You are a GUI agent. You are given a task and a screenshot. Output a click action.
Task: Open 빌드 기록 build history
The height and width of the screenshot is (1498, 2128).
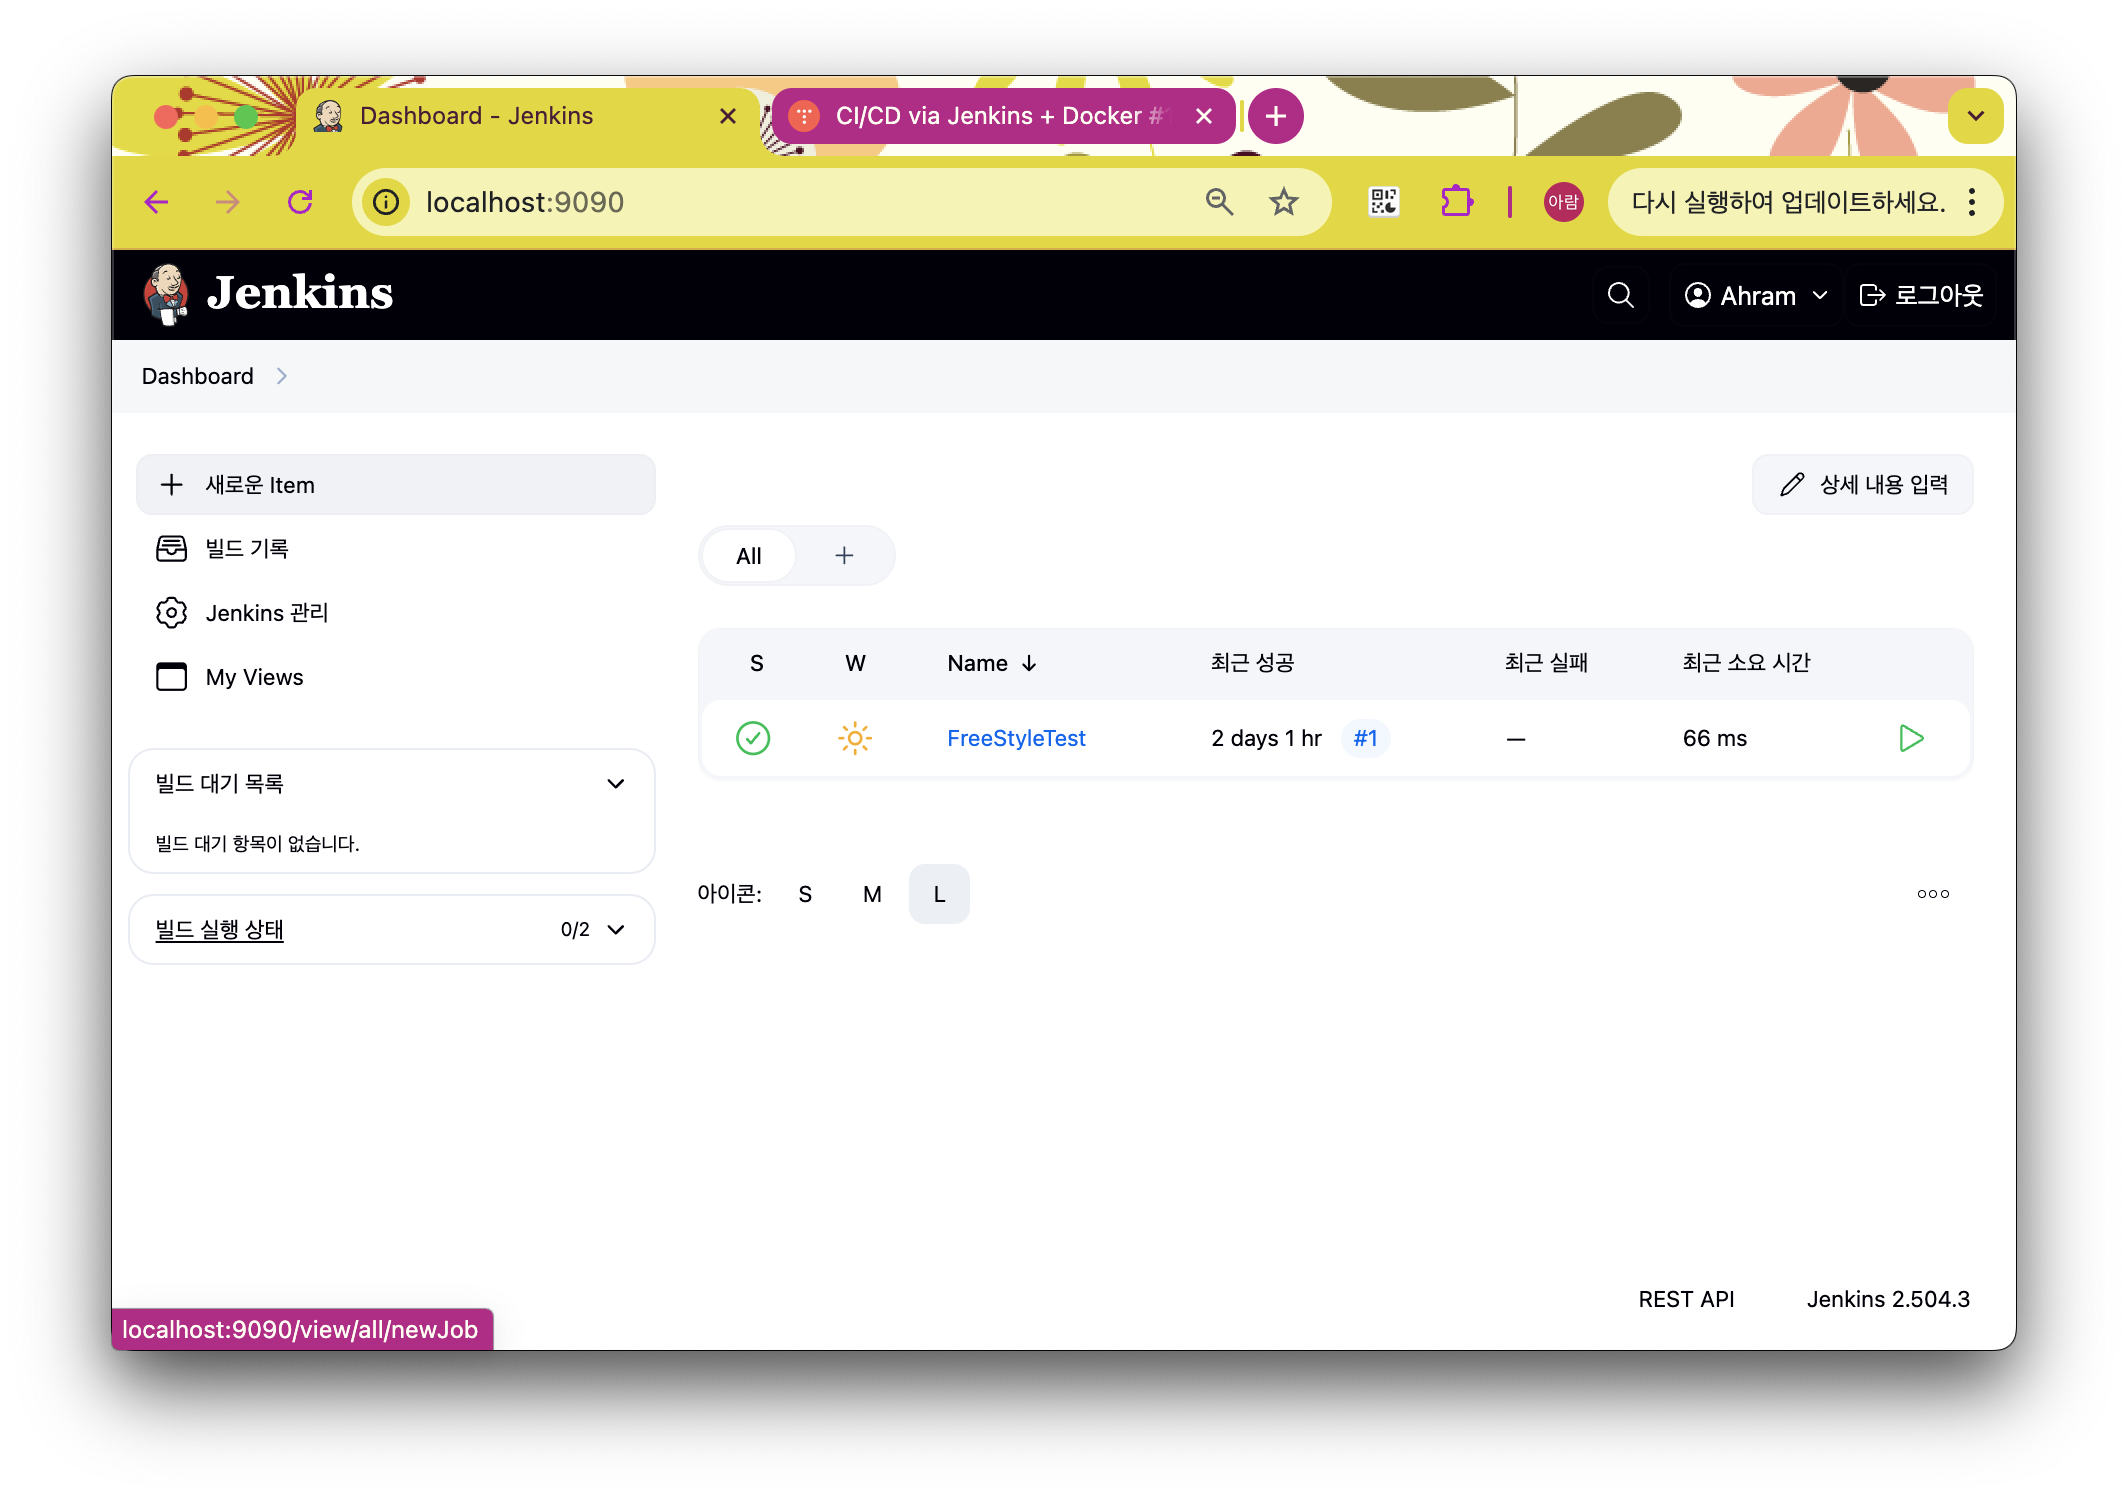[x=246, y=548]
